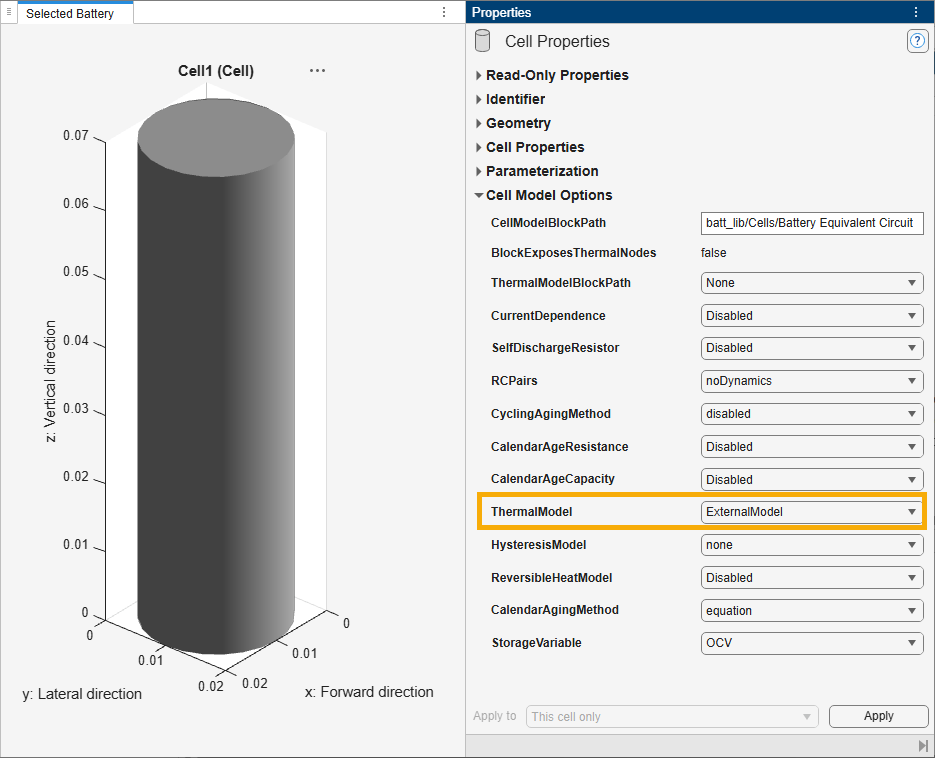Screen dimensions: 935x758
Task: Expand the Cell Properties section
Action: tap(478, 147)
